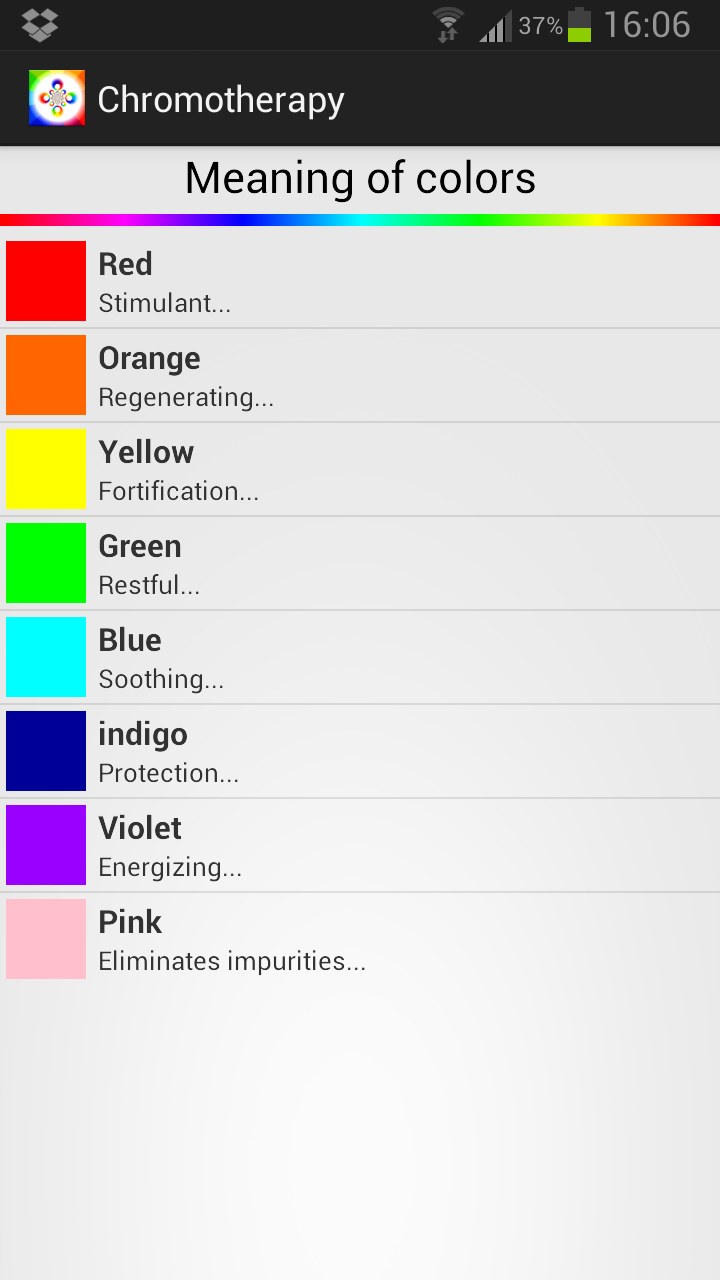
Task: Tap the yellow color square
Action: tap(46, 469)
